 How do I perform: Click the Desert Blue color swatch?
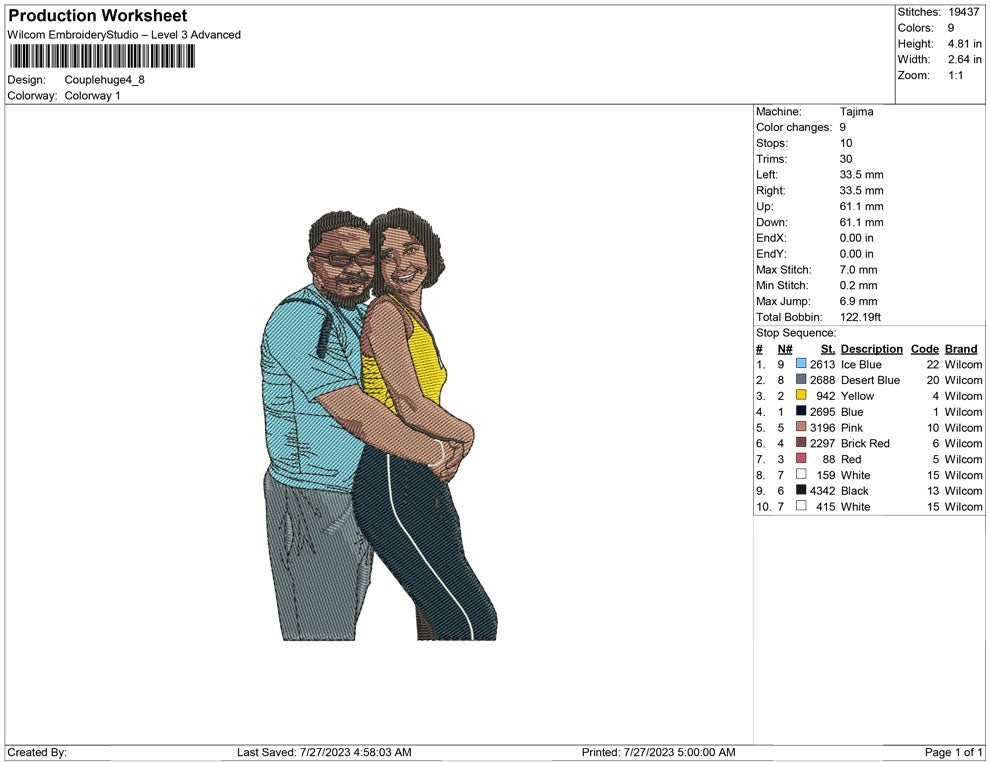tap(801, 379)
